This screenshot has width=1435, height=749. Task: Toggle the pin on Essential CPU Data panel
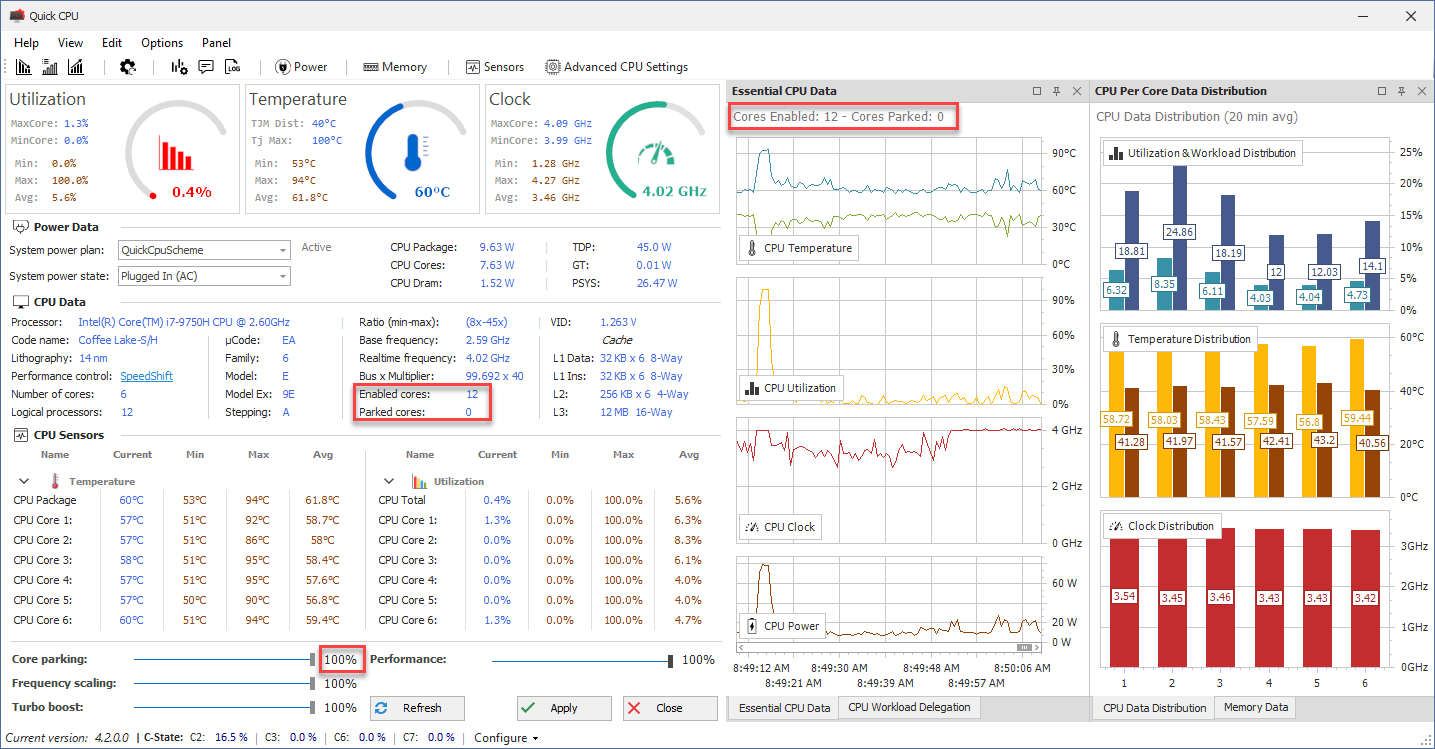pos(1056,91)
